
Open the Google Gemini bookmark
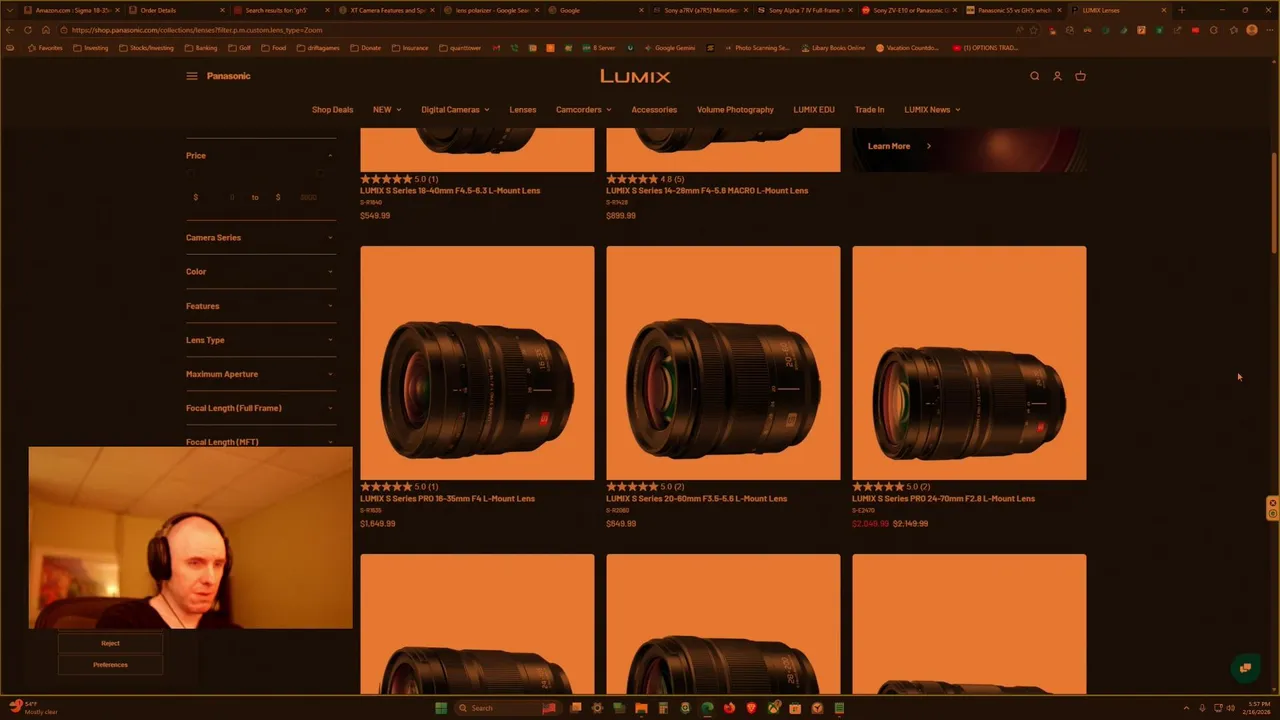pos(670,48)
